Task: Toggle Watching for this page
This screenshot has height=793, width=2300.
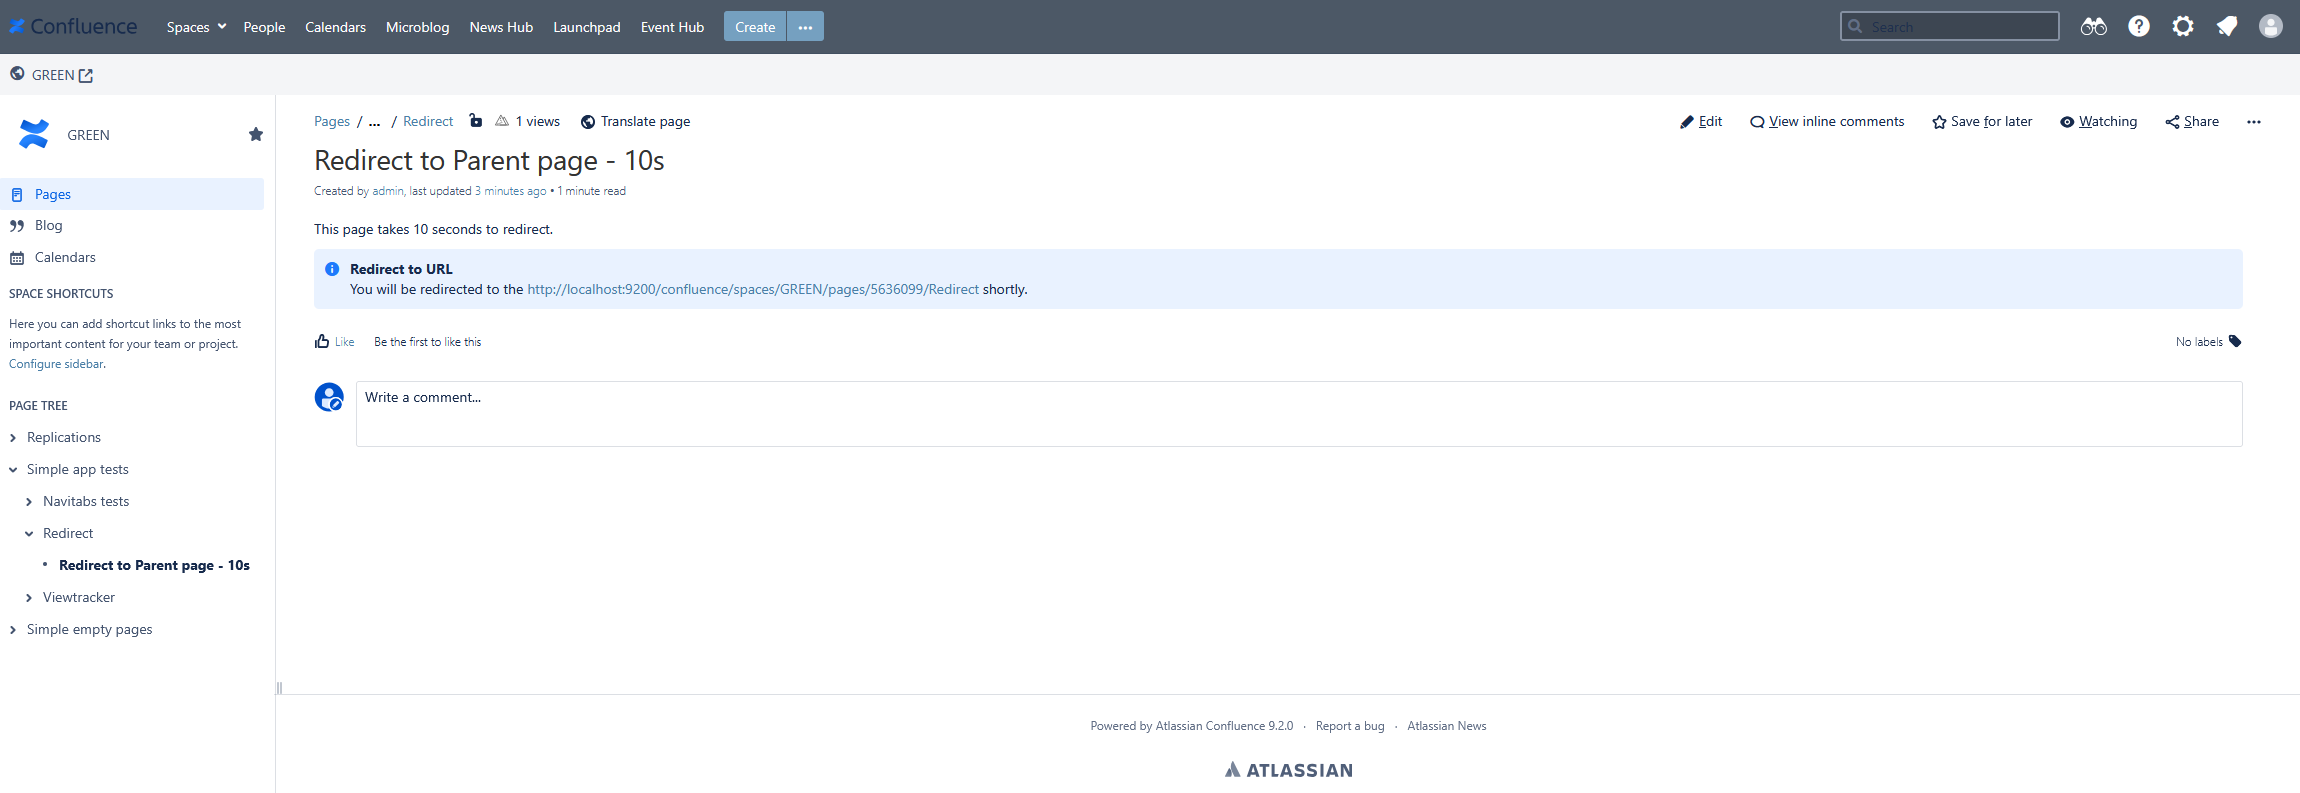Action: [2098, 122]
